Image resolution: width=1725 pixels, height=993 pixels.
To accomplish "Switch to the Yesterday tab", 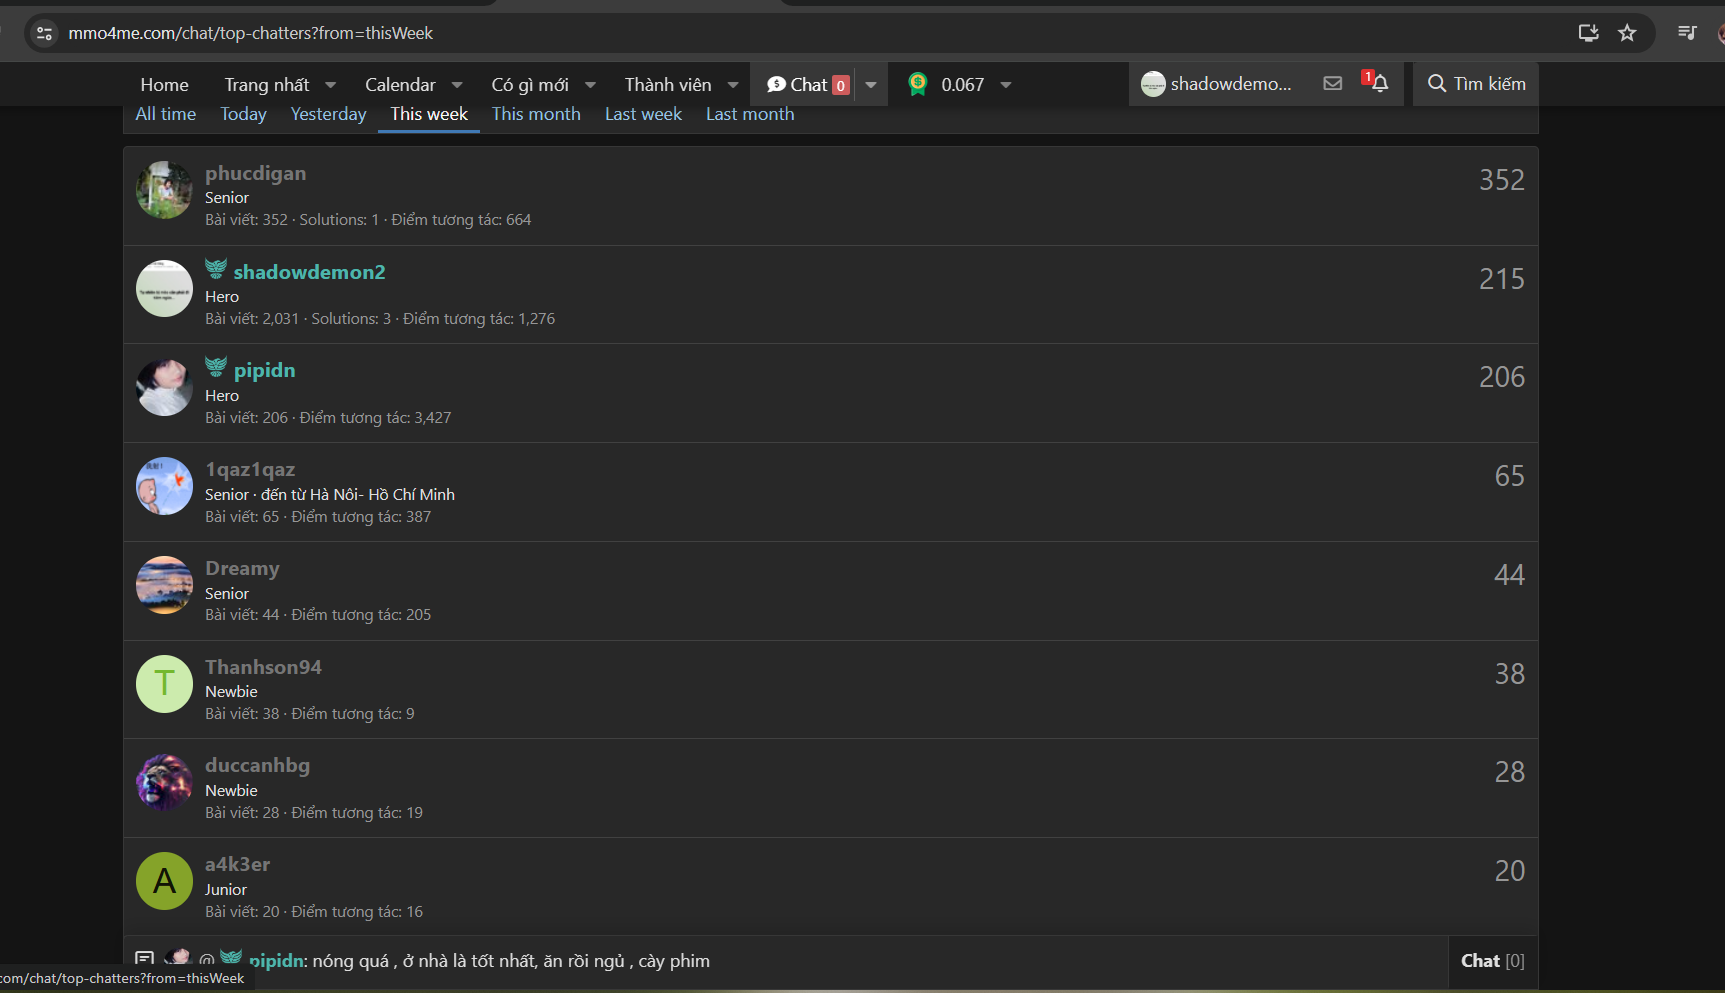I will coord(328,114).
